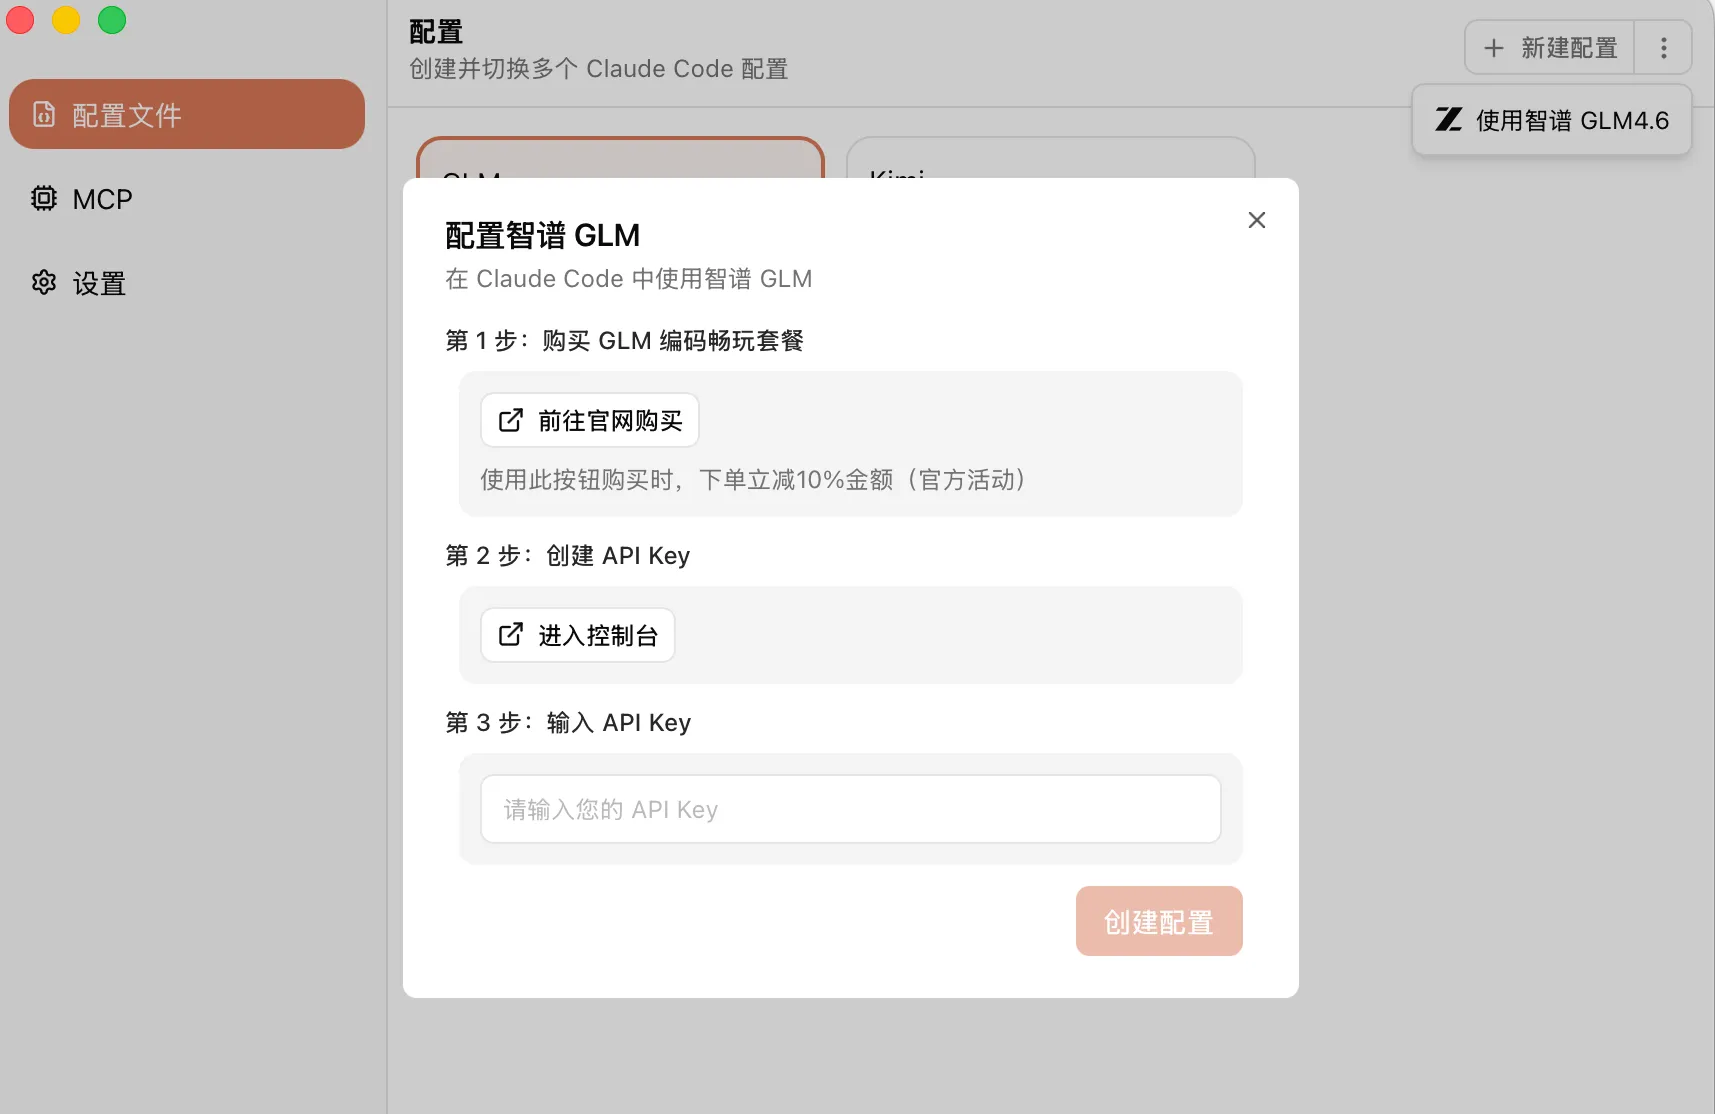The width and height of the screenshot is (1715, 1114).
Task: Click the 创建配置 submit button
Action: tap(1158, 921)
